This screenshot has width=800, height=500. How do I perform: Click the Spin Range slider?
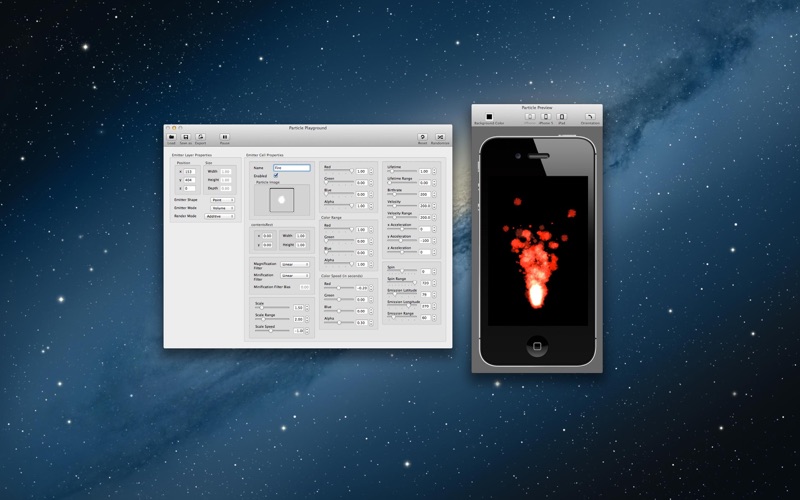click(402, 283)
